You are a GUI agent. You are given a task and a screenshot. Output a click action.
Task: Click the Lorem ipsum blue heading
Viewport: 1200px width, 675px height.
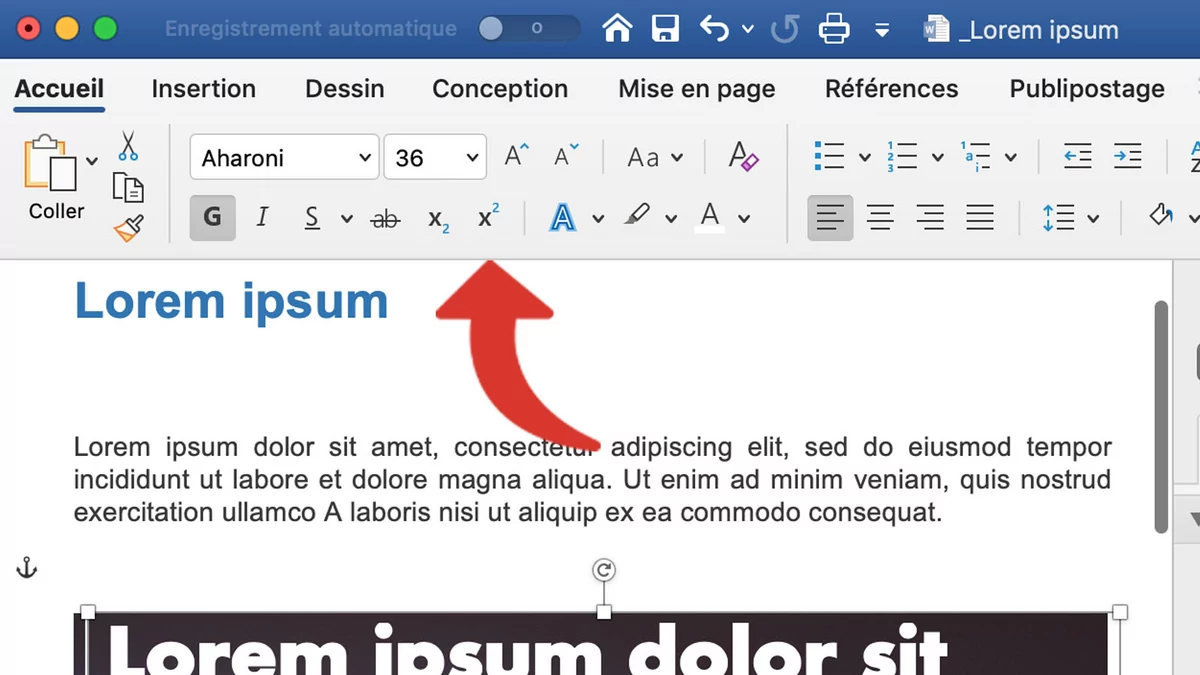(x=231, y=301)
